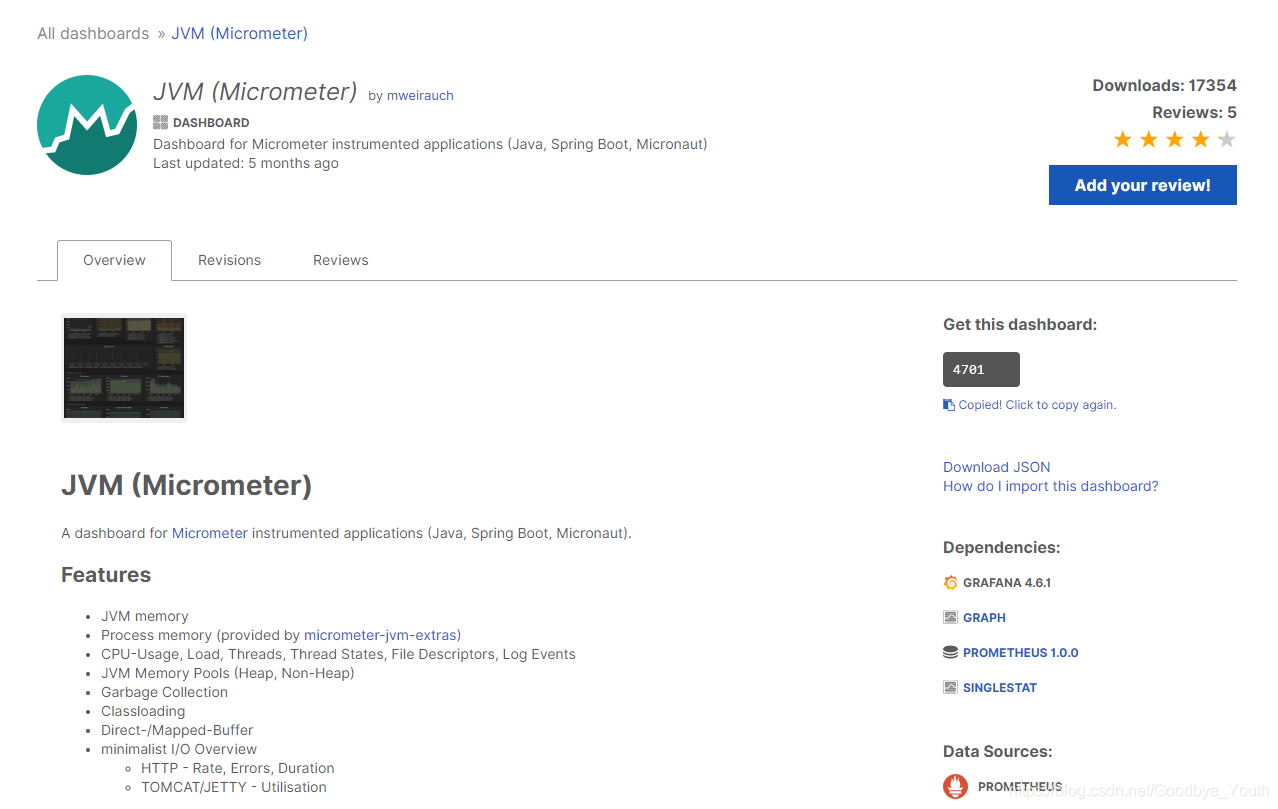Click the first rating star
Viewport: 1278px width, 809px height.
1123,139
